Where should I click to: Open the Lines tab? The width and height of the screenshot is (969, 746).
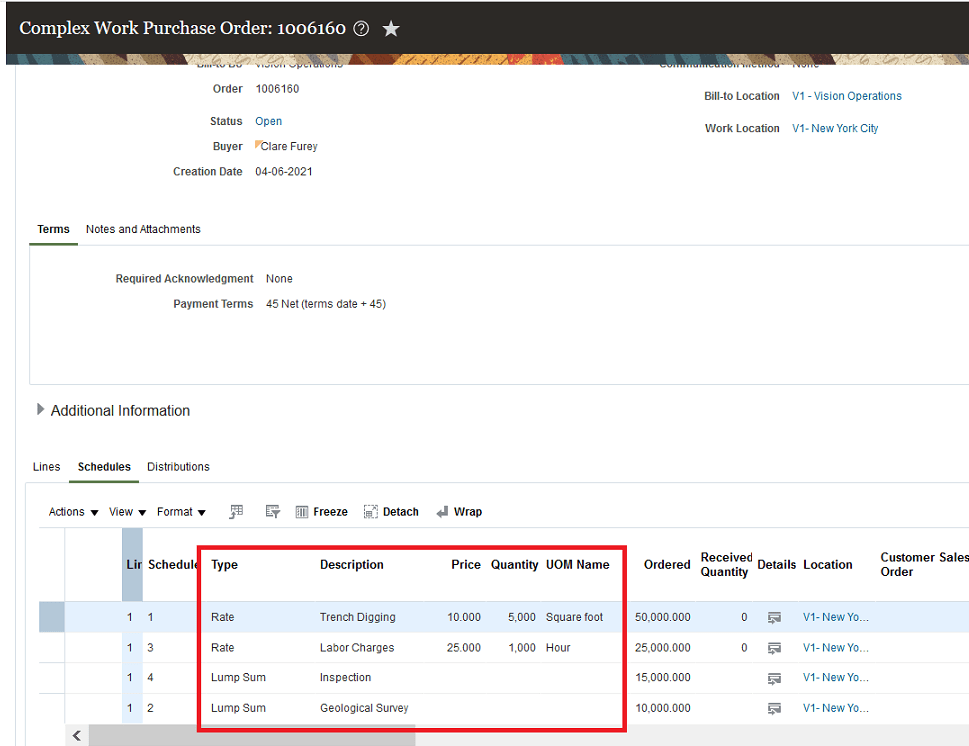[x=46, y=466]
